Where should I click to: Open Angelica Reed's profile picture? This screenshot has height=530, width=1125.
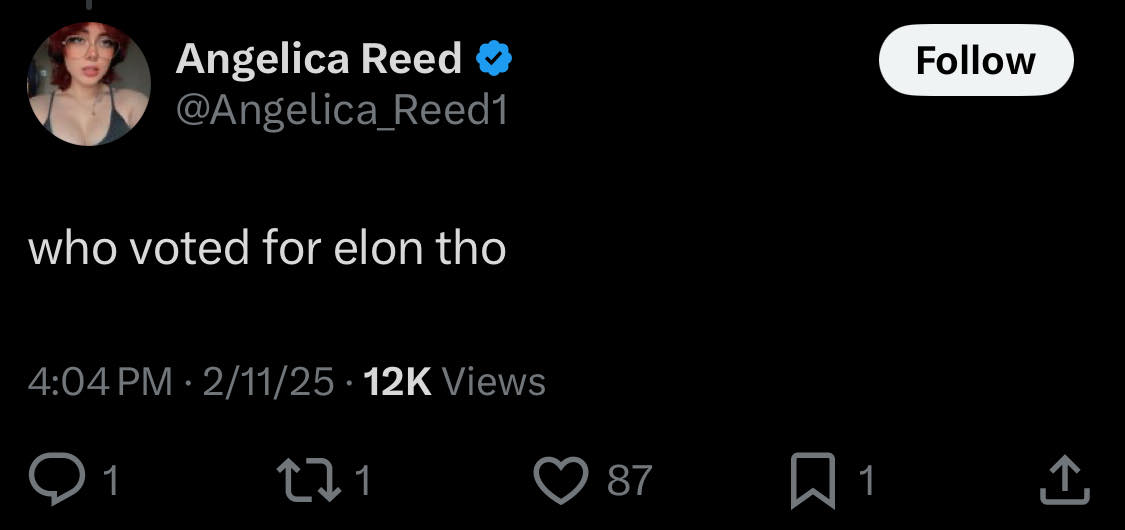pyautogui.click(x=89, y=84)
